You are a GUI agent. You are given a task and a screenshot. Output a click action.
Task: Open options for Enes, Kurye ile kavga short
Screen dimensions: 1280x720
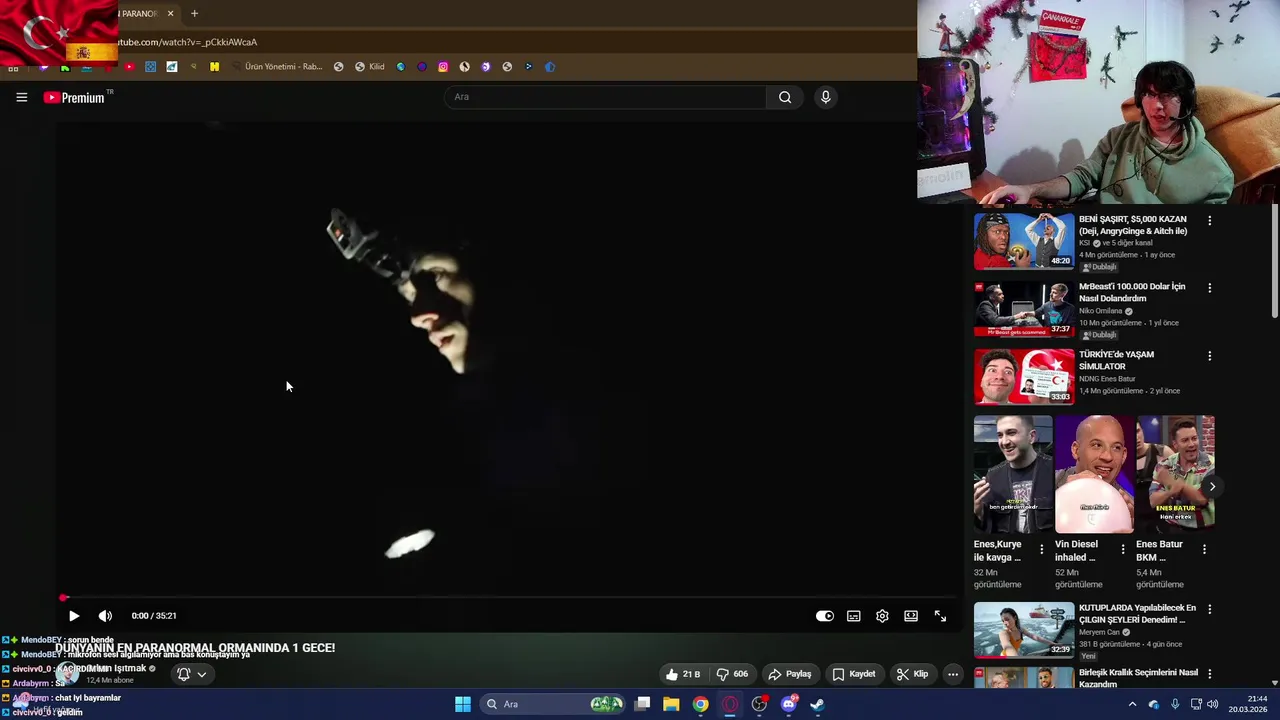pyautogui.click(x=1041, y=550)
